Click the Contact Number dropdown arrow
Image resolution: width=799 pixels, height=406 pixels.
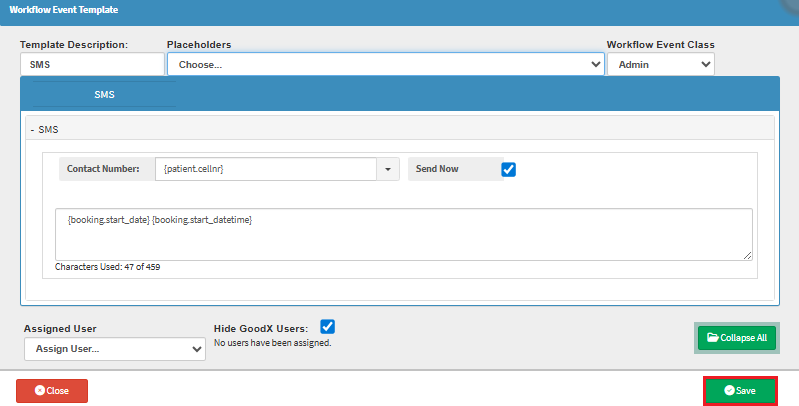387,169
